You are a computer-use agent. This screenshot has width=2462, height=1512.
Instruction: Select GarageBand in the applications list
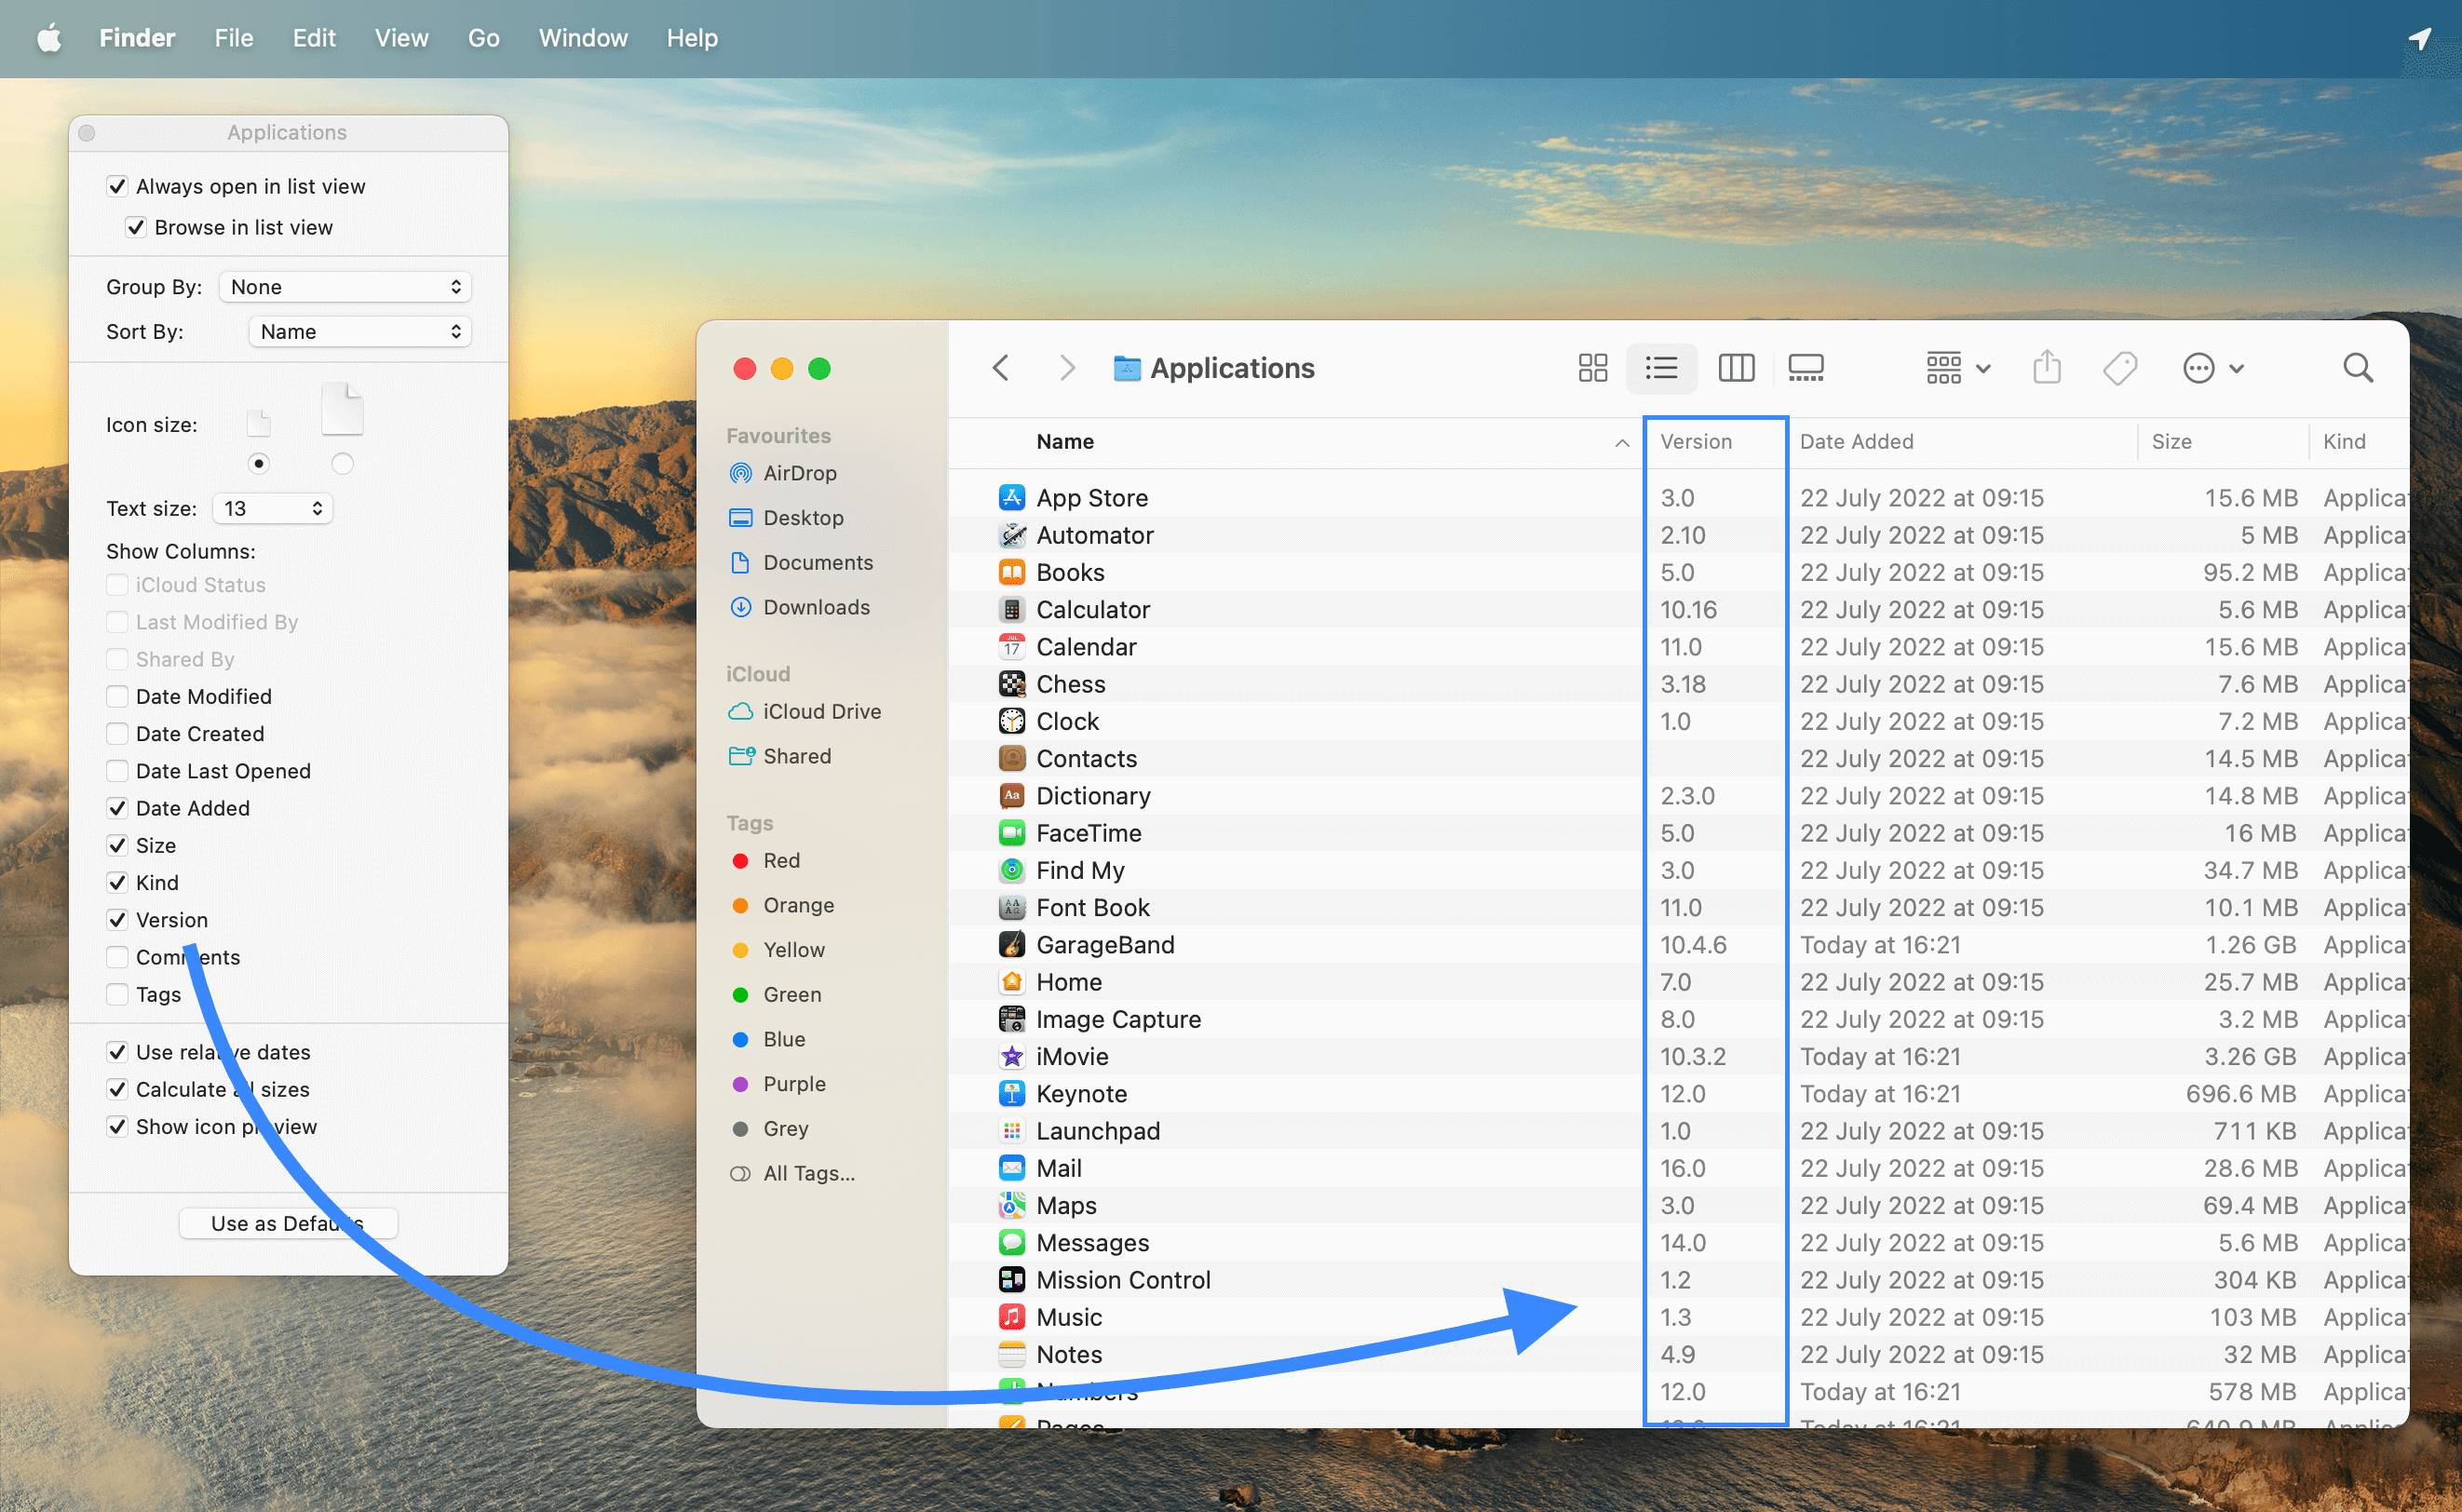click(x=1105, y=945)
